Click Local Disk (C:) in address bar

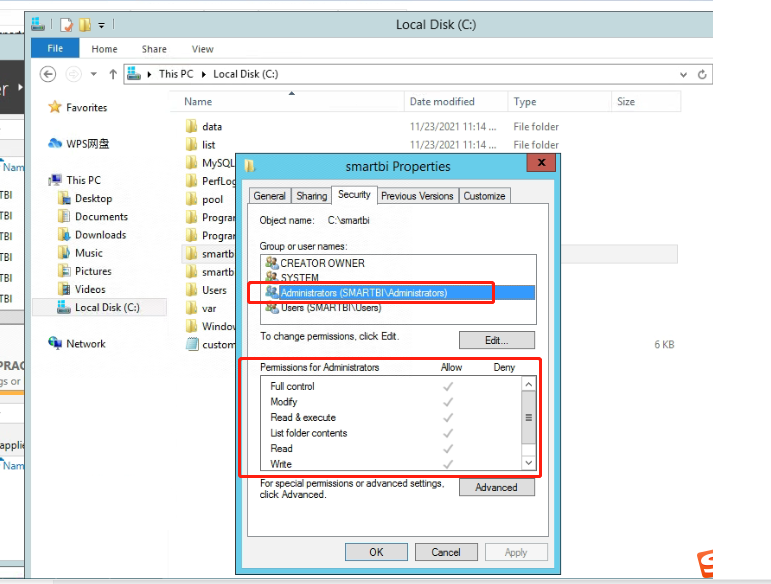pos(245,74)
